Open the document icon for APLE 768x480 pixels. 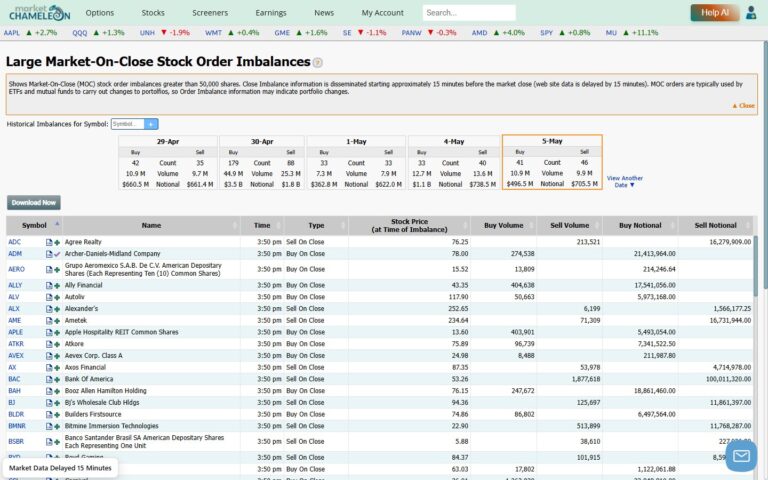(x=49, y=333)
